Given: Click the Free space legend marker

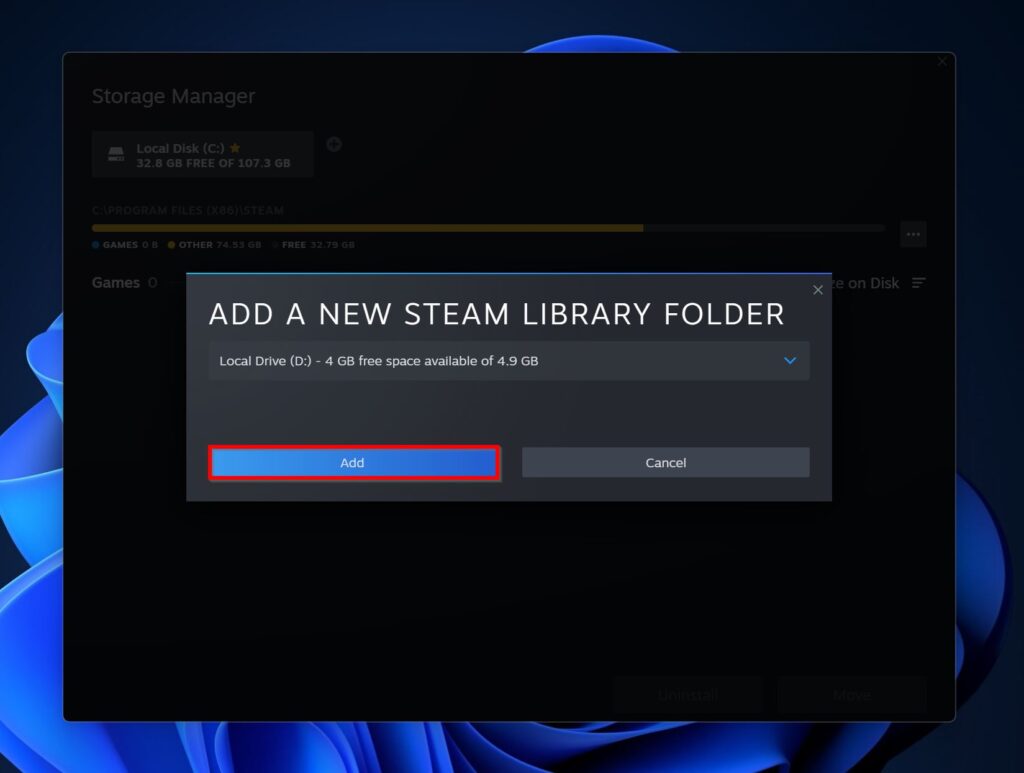Looking at the screenshot, I should (x=275, y=244).
